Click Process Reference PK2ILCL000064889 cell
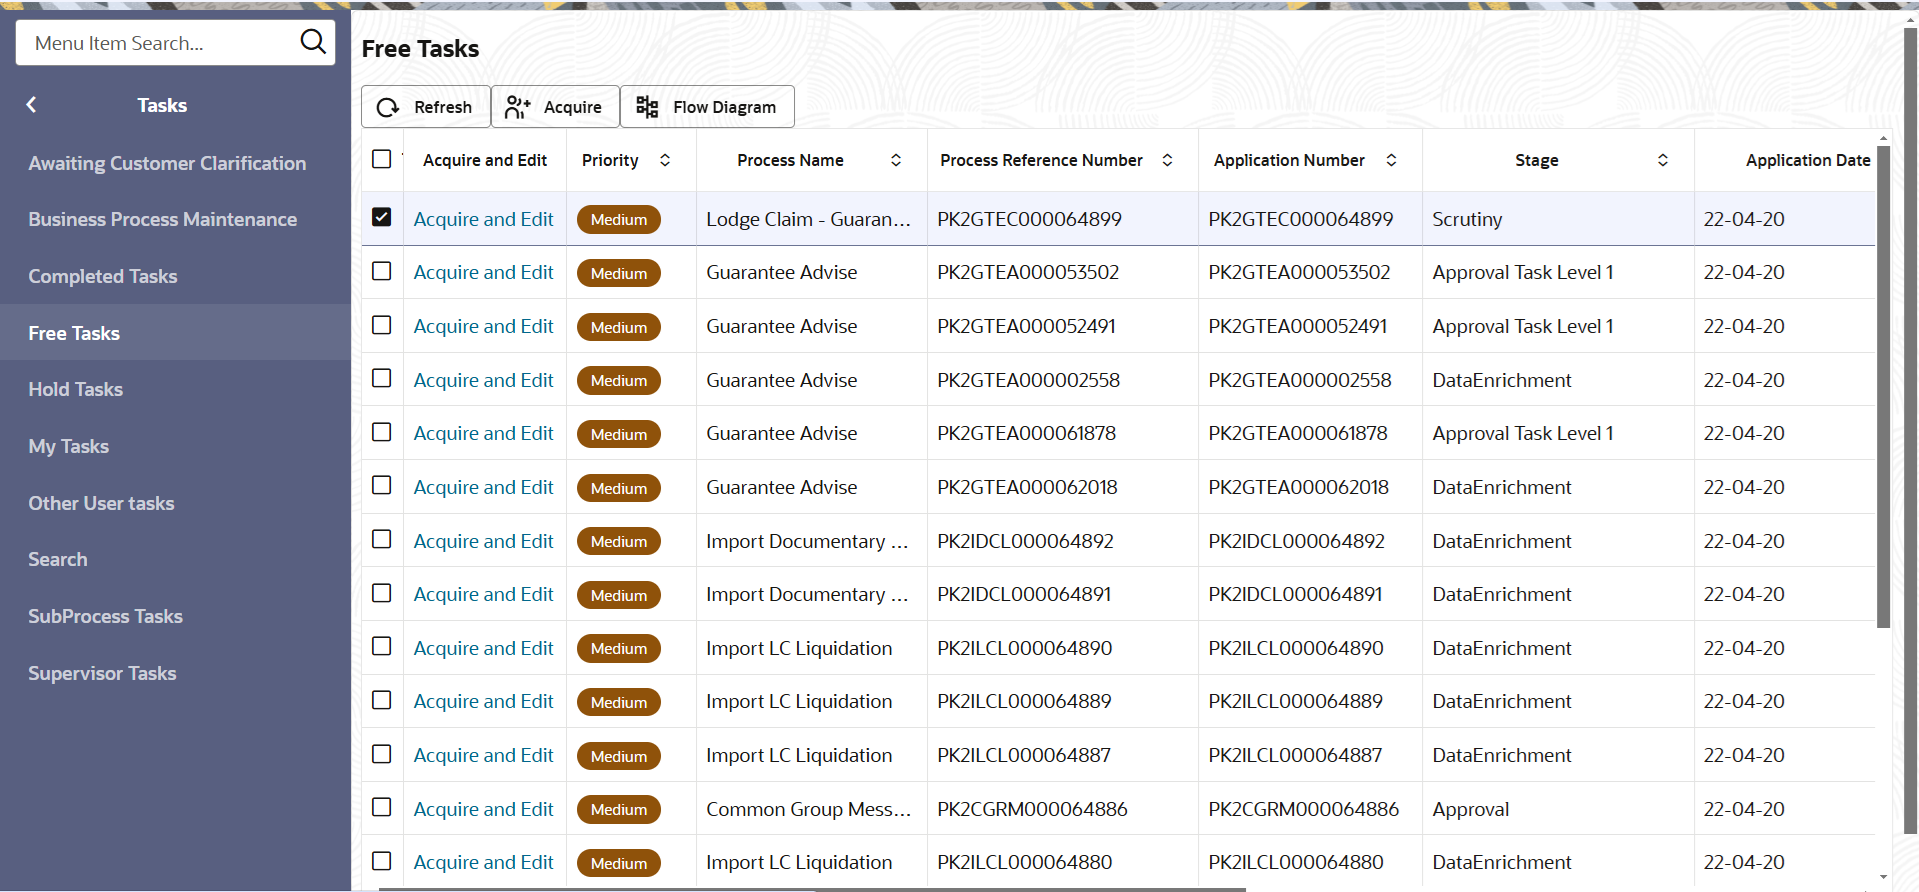 [x=1024, y=701]
